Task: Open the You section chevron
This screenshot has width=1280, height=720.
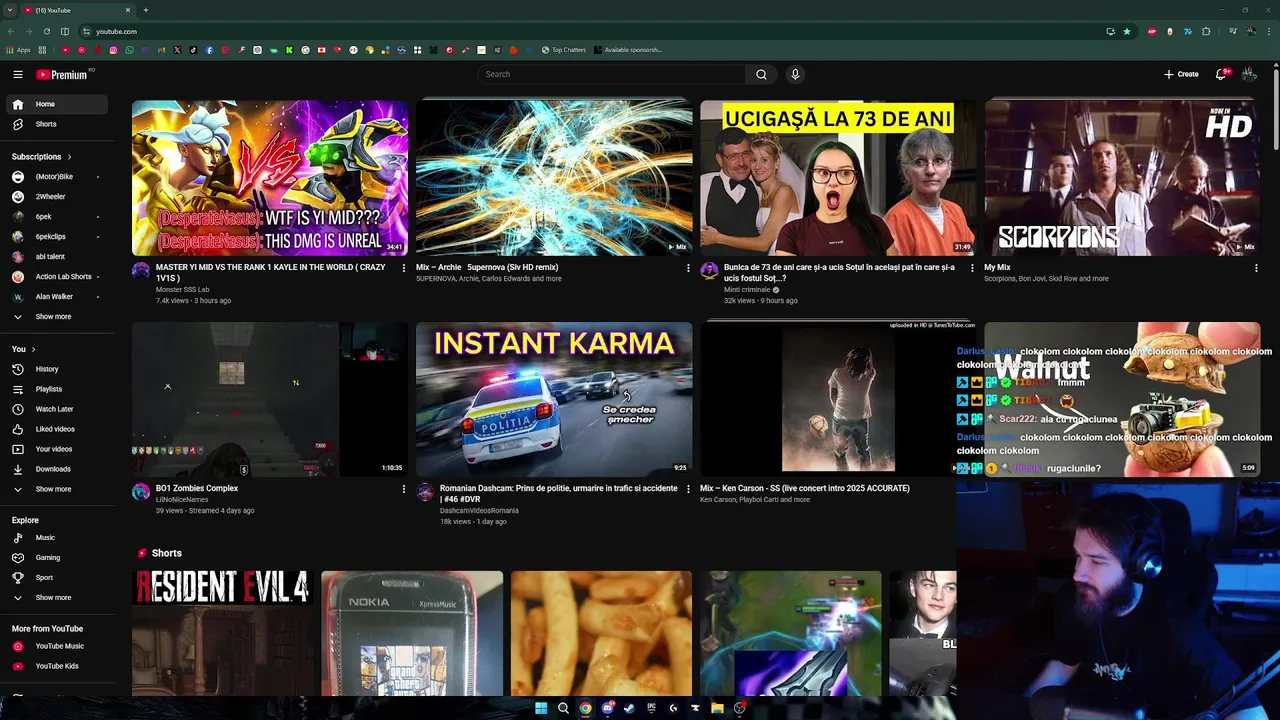Action: pos(33,349)
